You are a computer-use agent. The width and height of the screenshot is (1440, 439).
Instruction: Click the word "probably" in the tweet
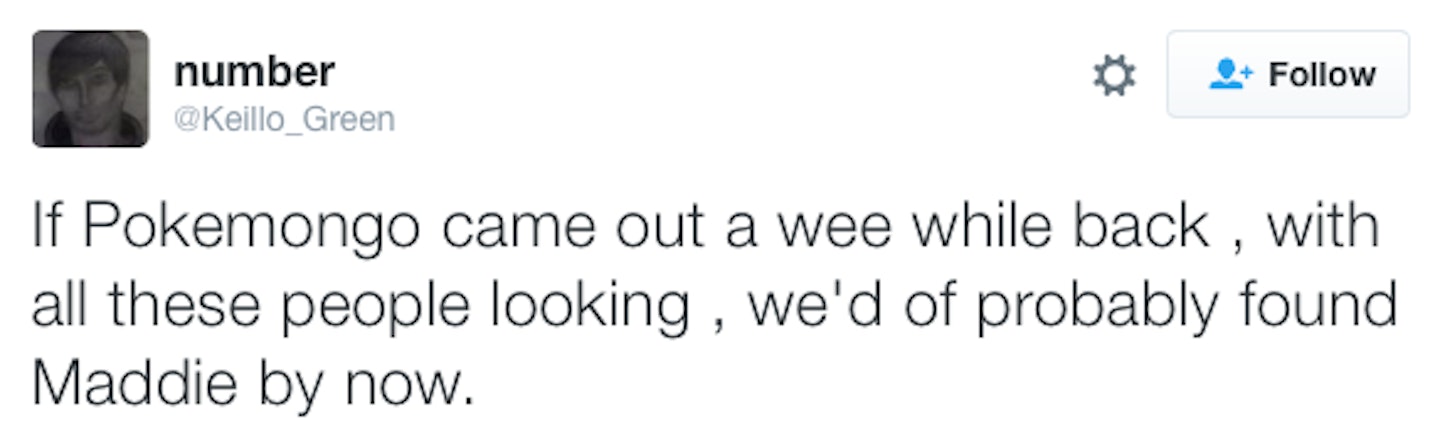[1116, 307]
